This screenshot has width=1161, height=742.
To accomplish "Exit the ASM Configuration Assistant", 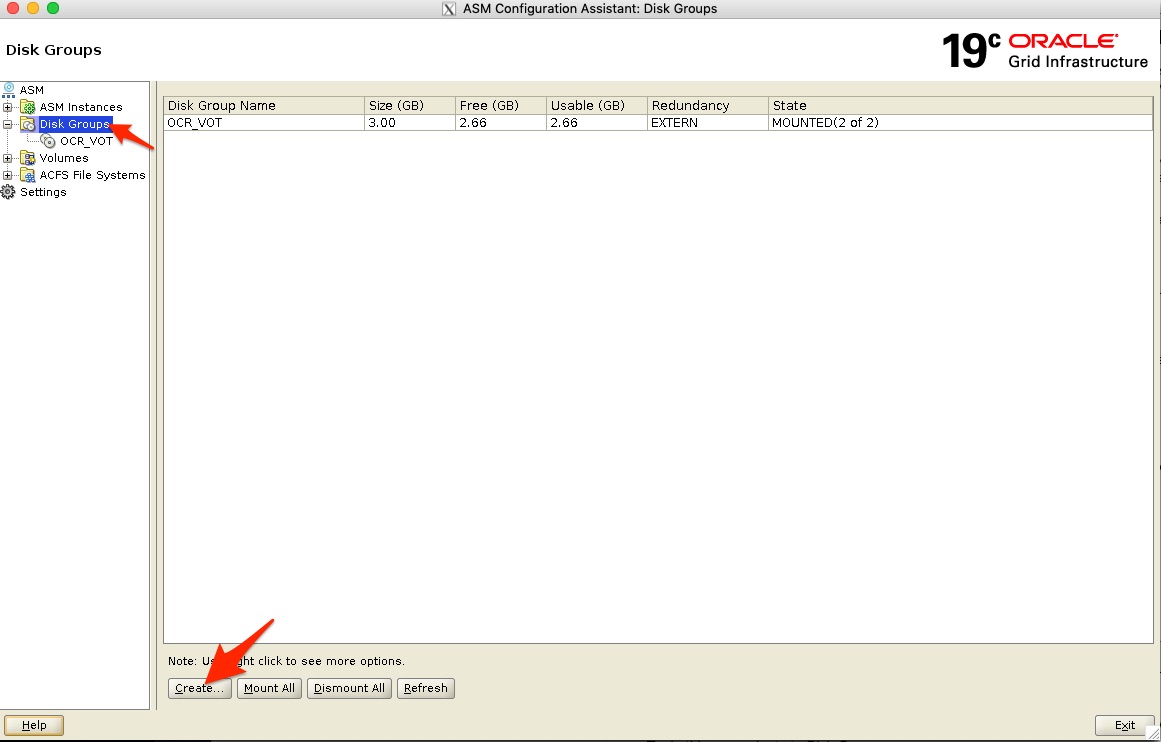I will coord(1125,725).
